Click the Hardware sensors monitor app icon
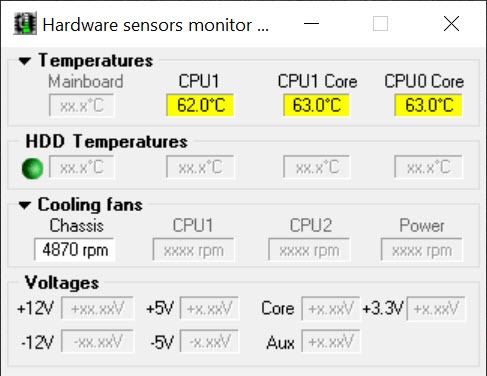 25,24
